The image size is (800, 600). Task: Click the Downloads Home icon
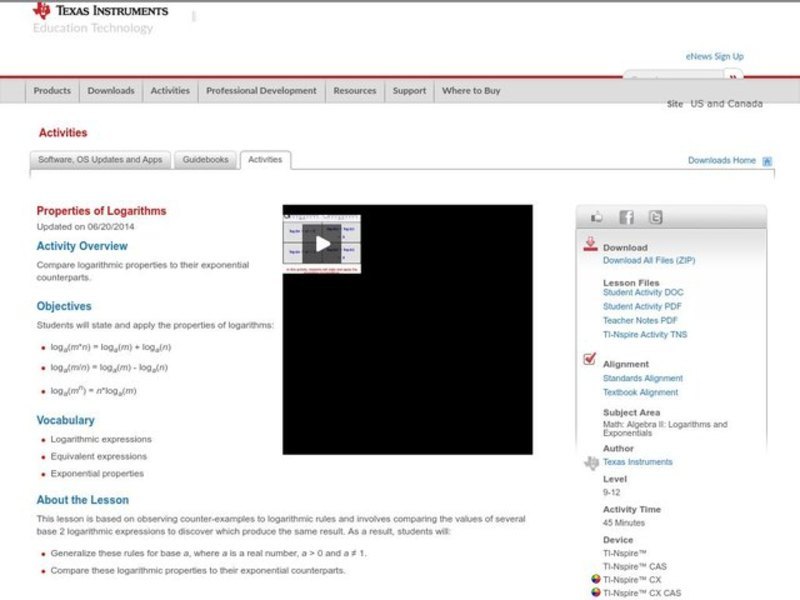point(767,160)
